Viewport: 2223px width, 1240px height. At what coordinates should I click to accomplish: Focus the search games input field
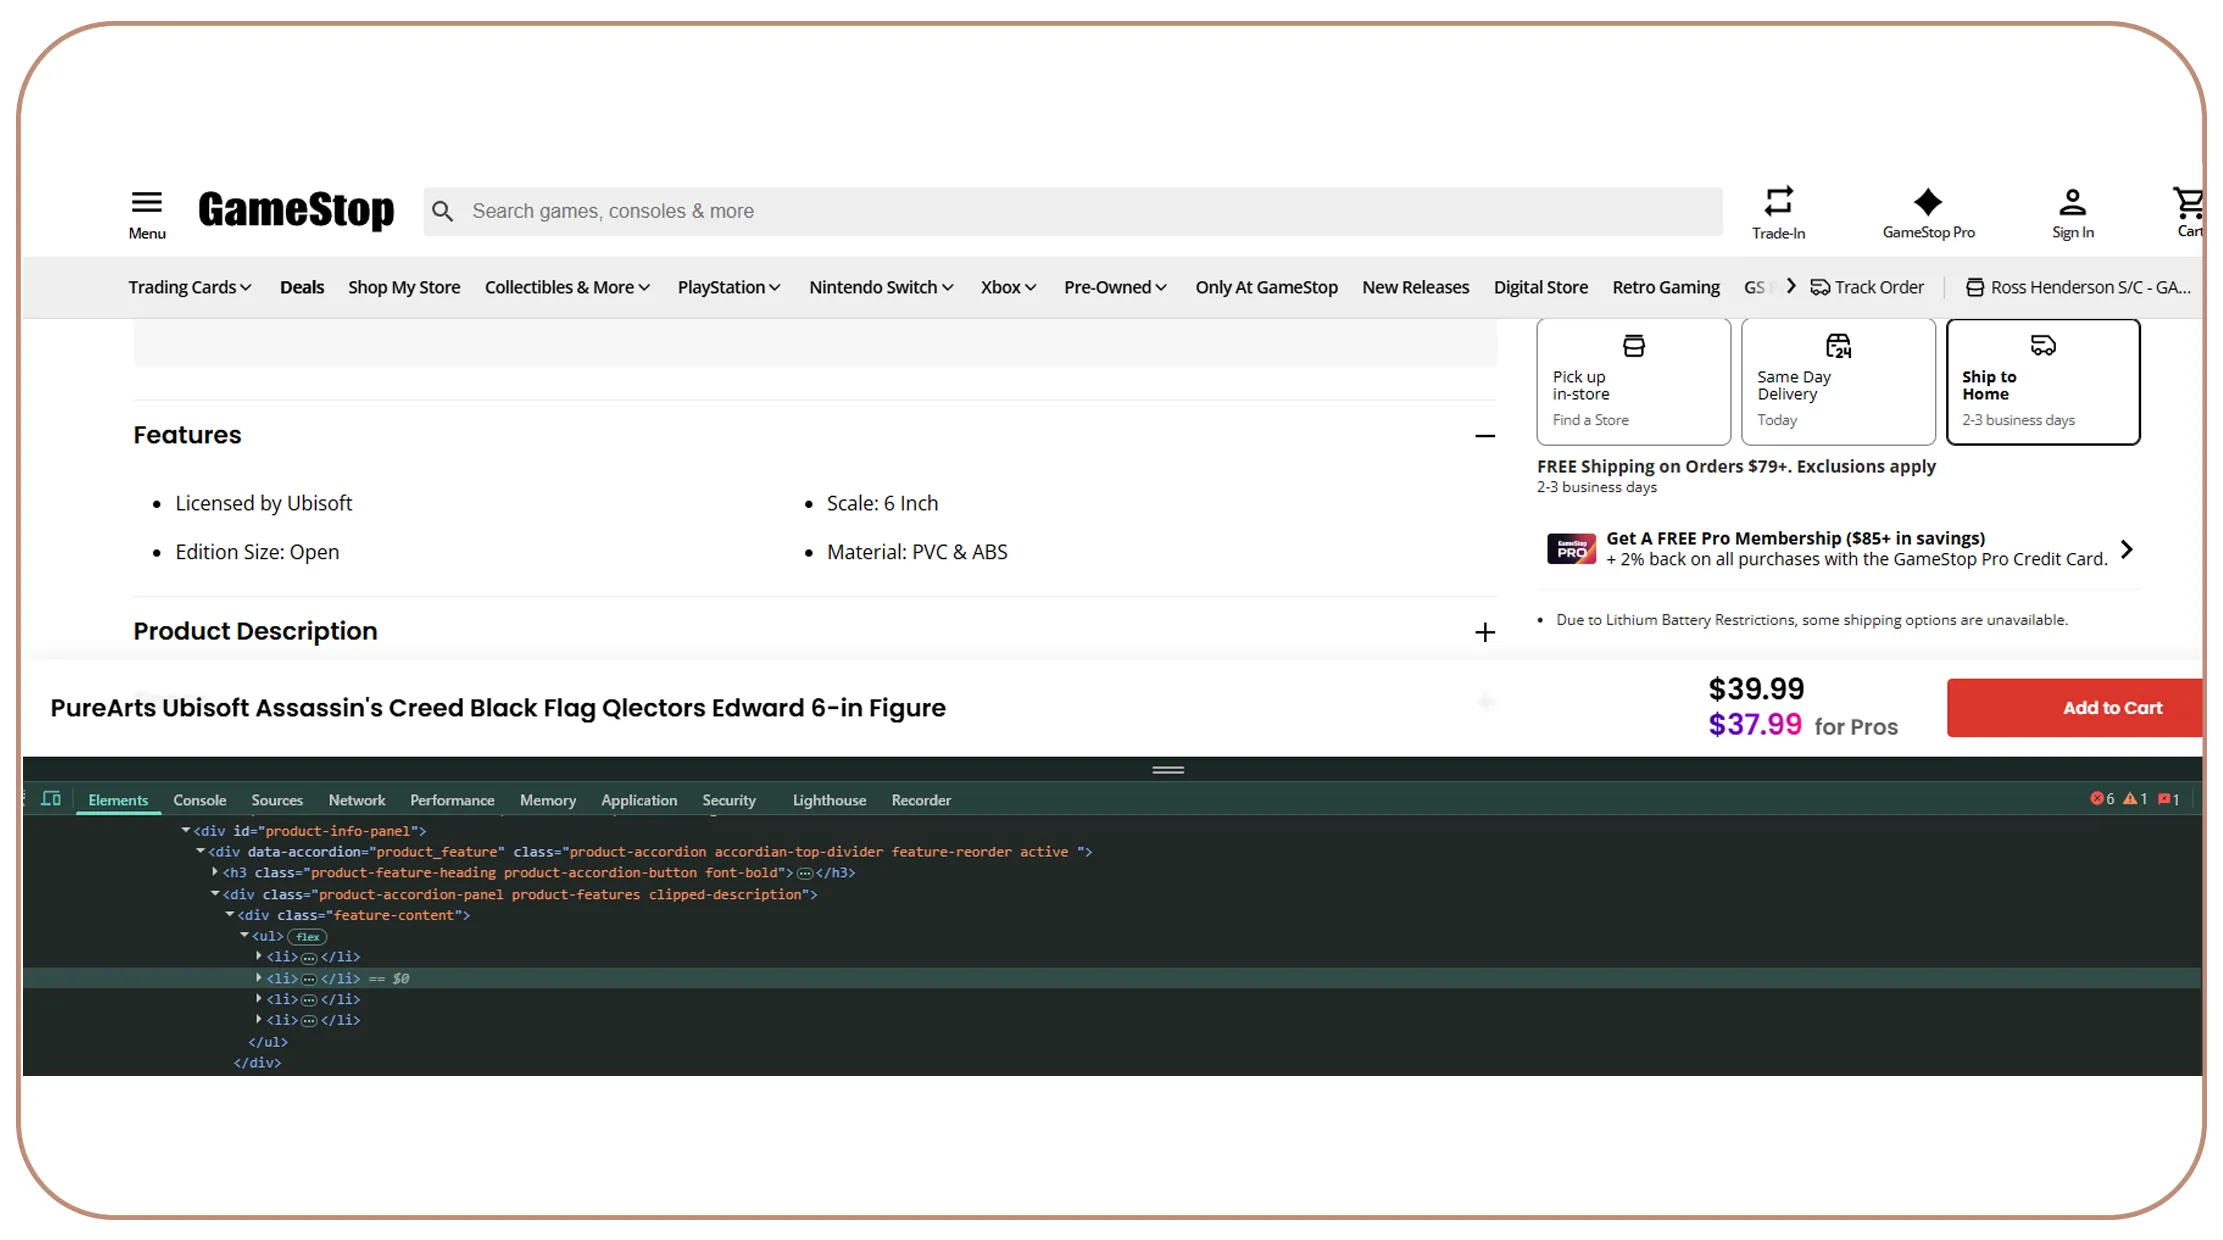pyautogui.click(x=1073, y=211)
